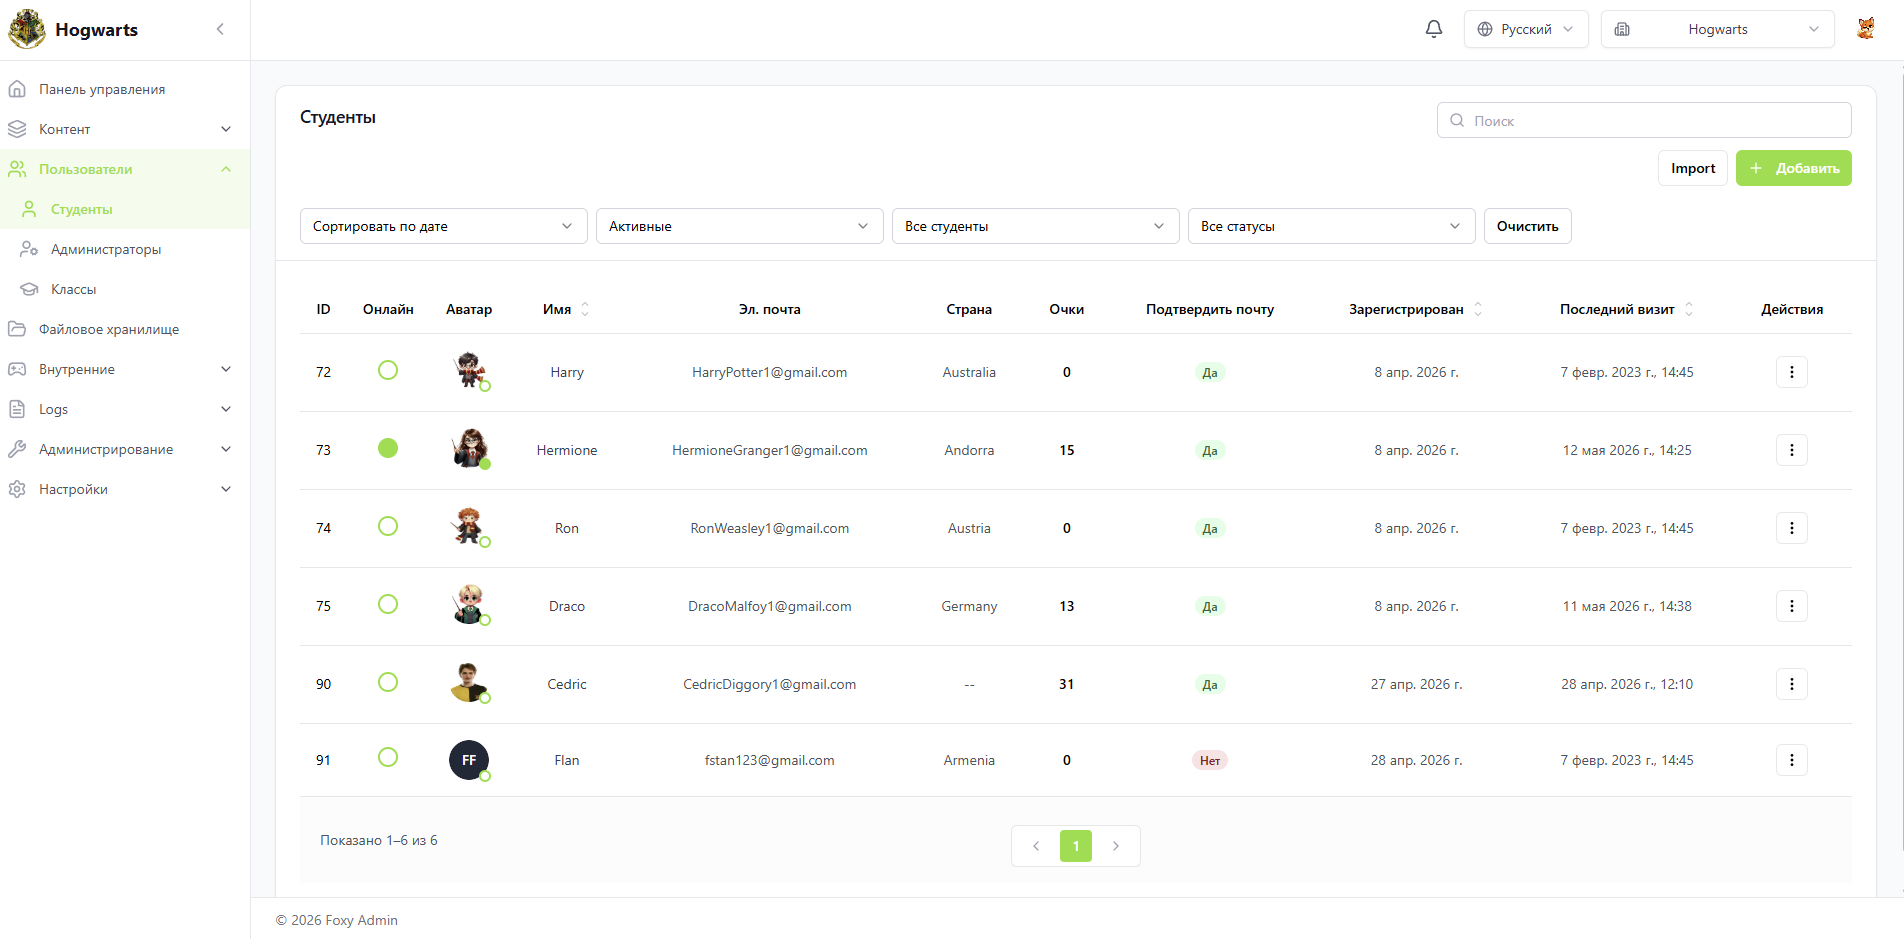Open Файловое хранилище sidebar item

coord(125,329)
